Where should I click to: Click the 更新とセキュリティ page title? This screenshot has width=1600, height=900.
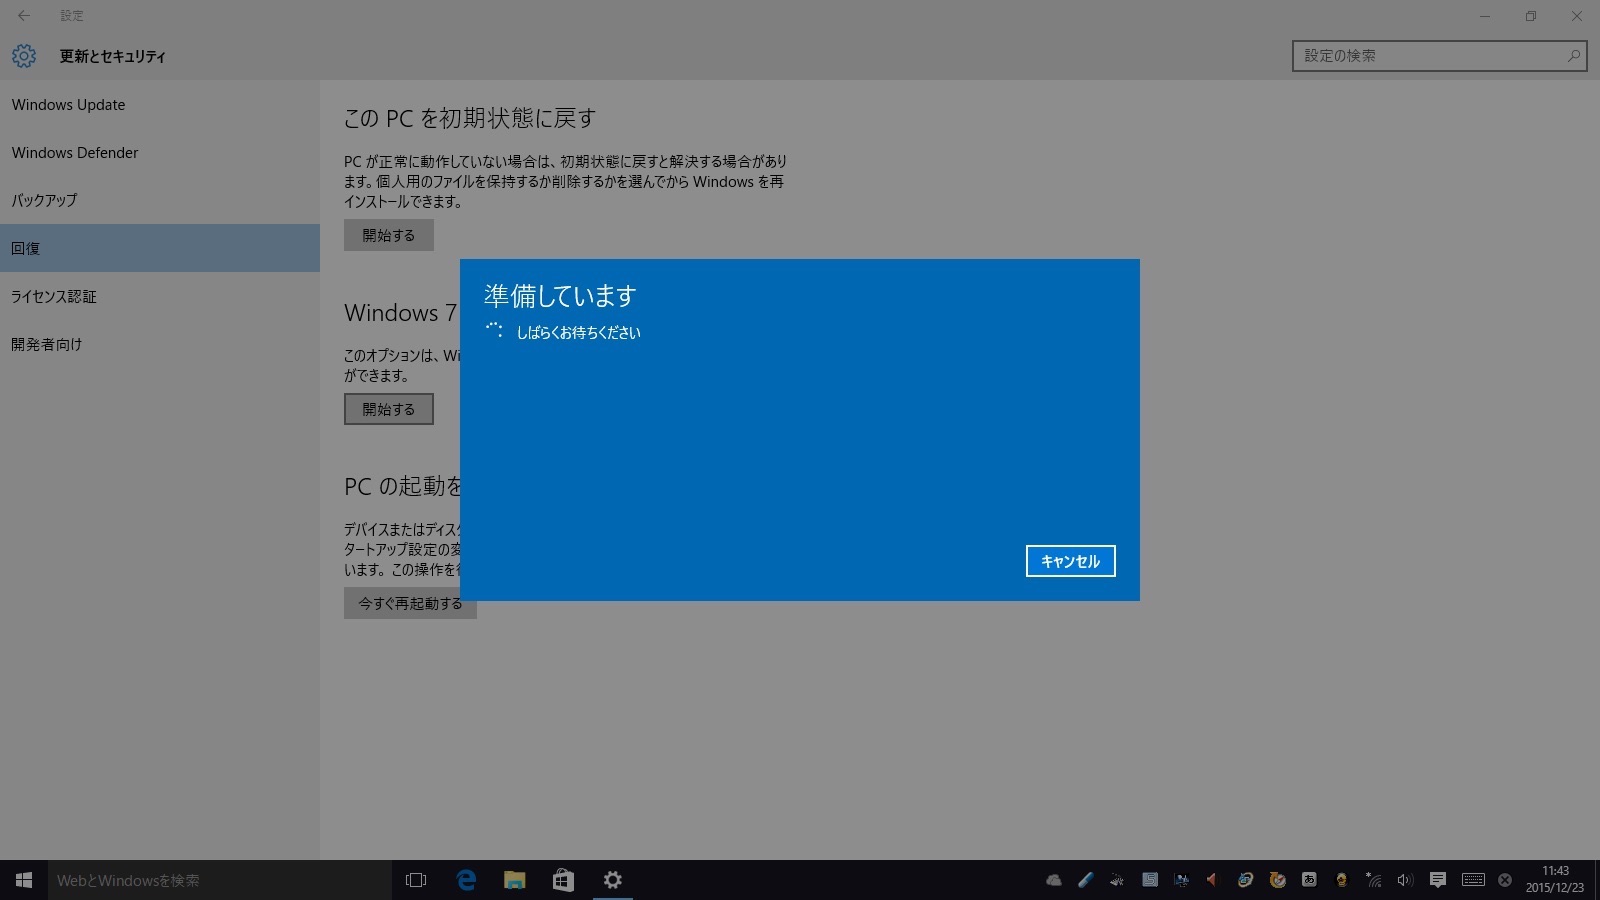tap(112, 56)
